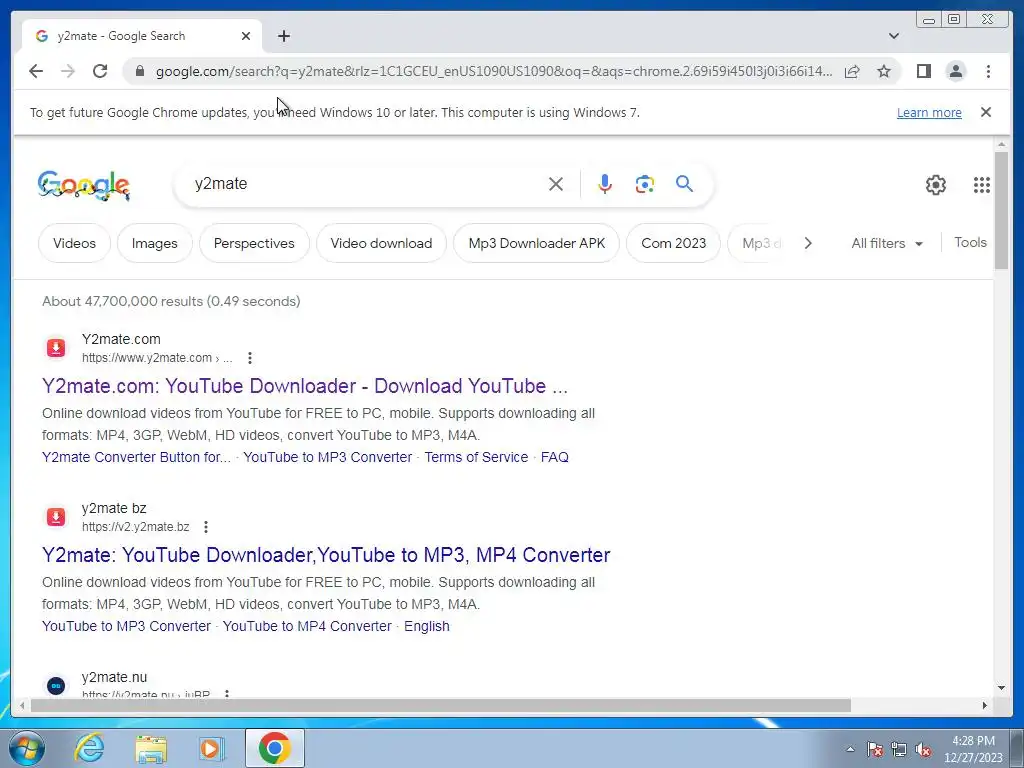Screen dimensions: 1024x768
Task: Open search Tools
Action: click(970, 242)
